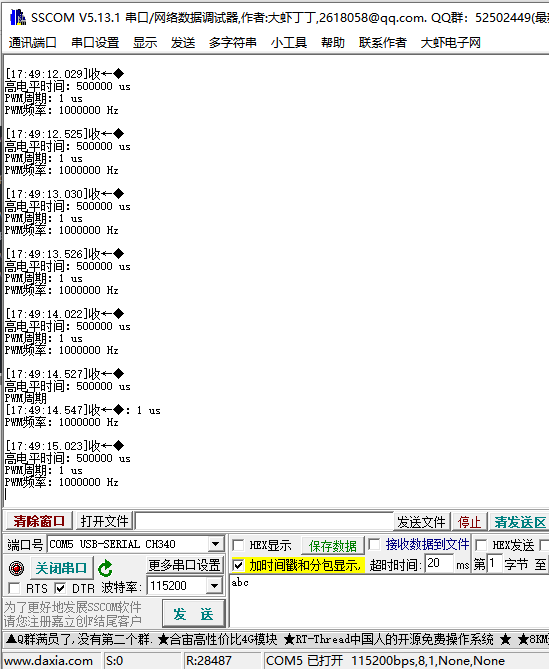Viewport: 549px width, 669px height.
Task: Click the 打开文件 button
Action: 105,521
